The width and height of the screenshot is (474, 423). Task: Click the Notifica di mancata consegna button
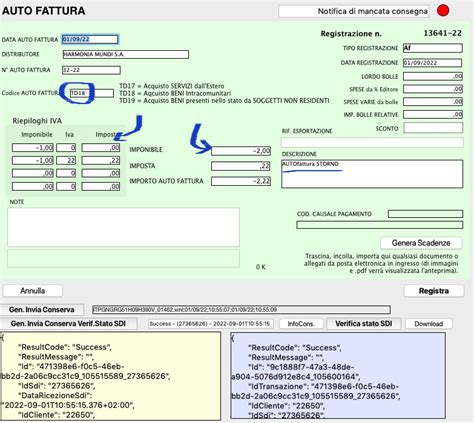(x=354, y=11)
